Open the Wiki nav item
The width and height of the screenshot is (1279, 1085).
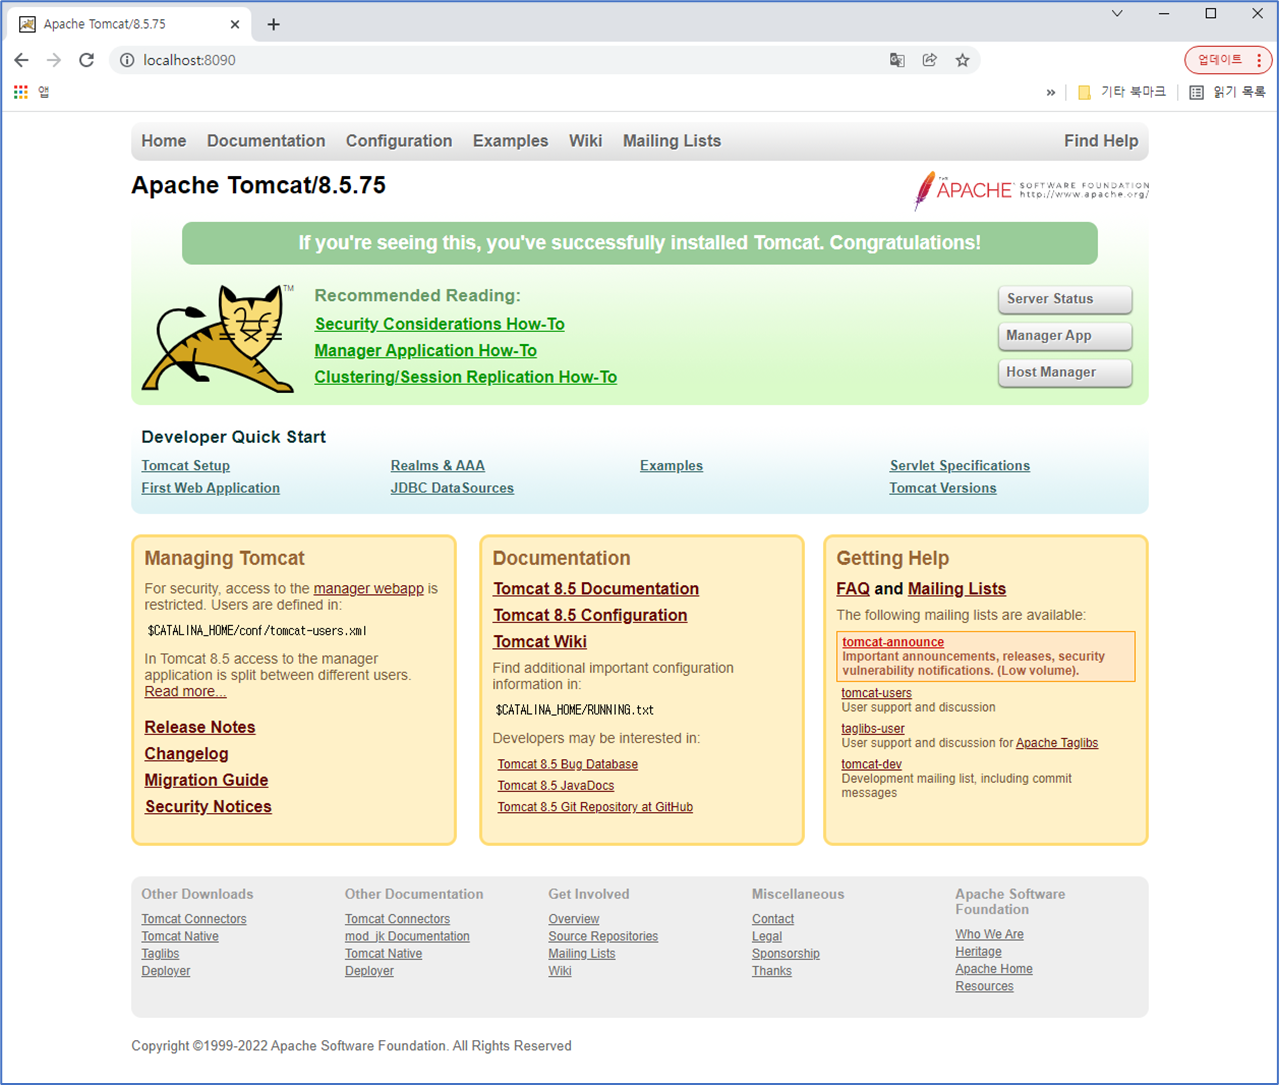coord(585,141)
